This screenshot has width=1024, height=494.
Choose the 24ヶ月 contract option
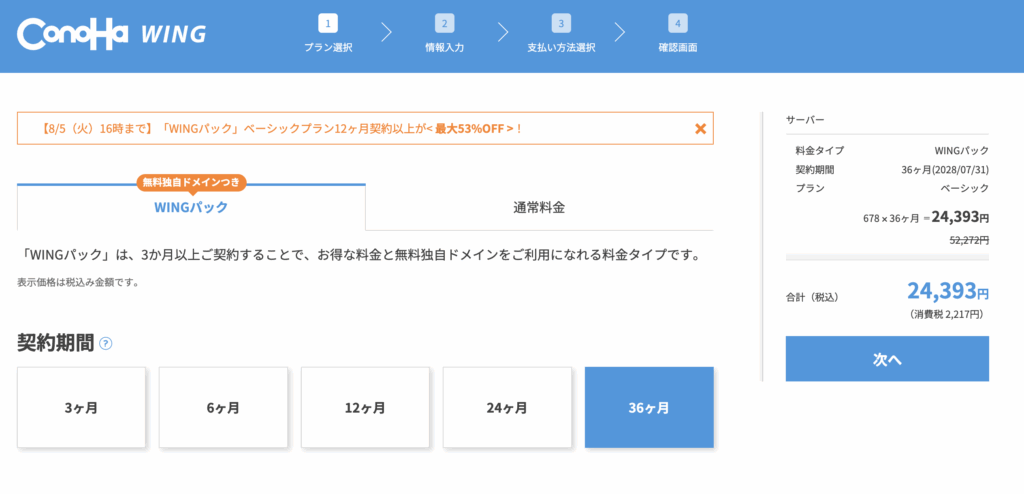(x=507, y=408)
